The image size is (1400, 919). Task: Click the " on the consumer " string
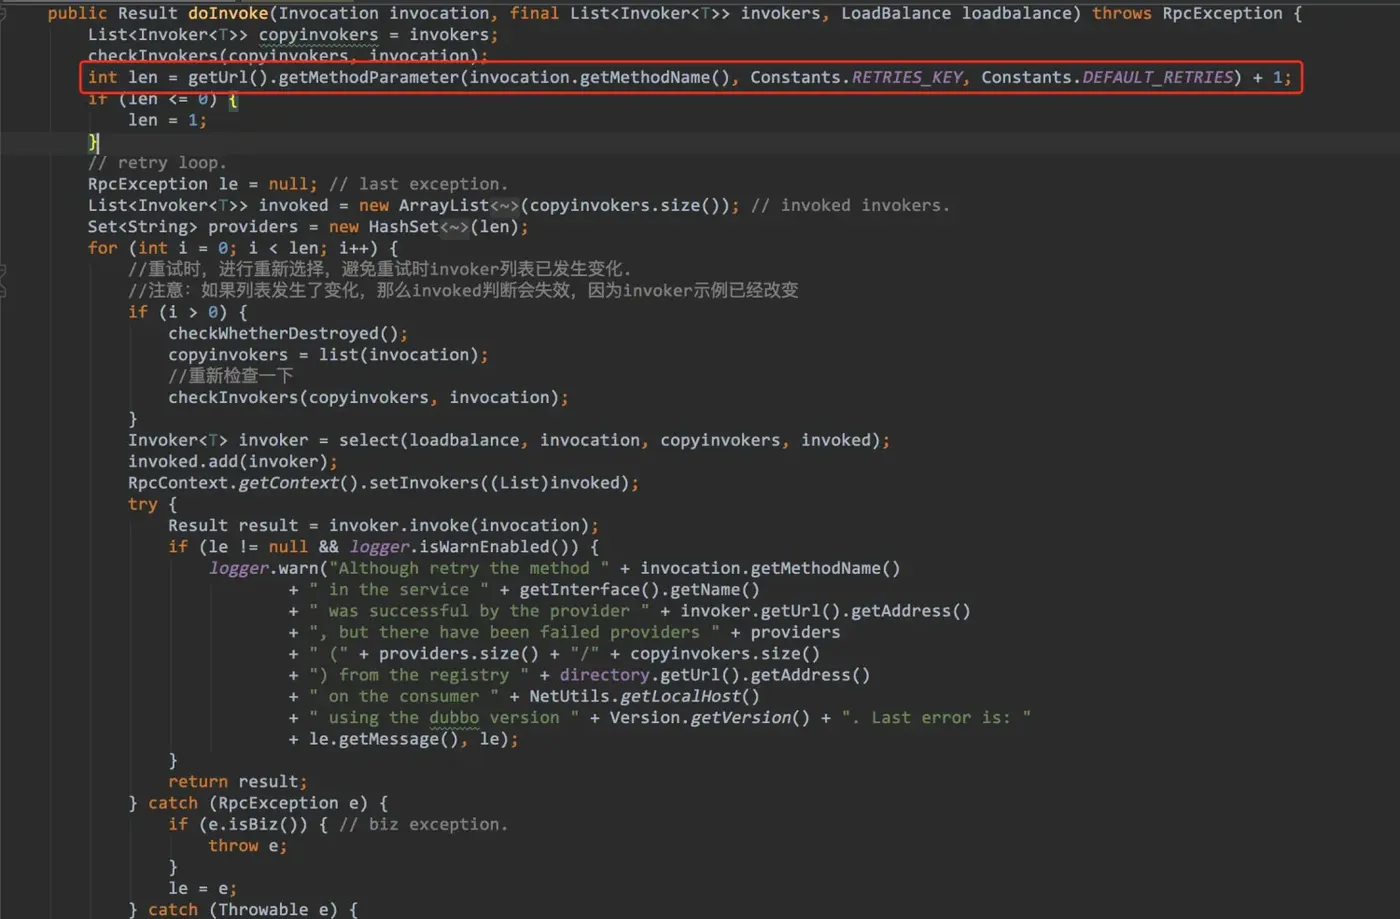(404, 696)
